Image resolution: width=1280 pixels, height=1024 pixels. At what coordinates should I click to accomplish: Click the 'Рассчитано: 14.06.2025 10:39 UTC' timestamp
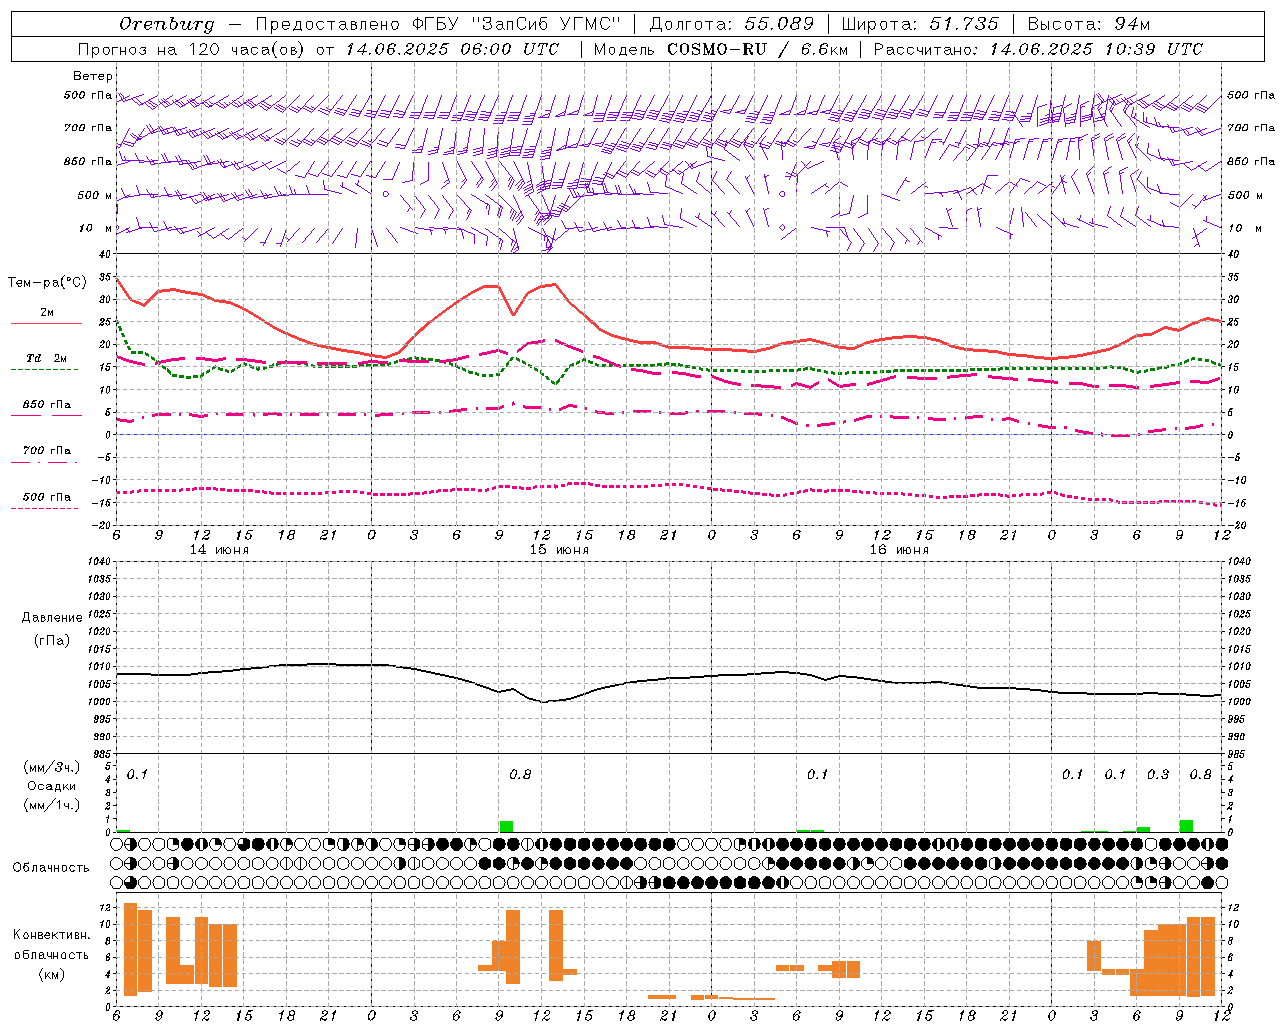click(1038, 49)
